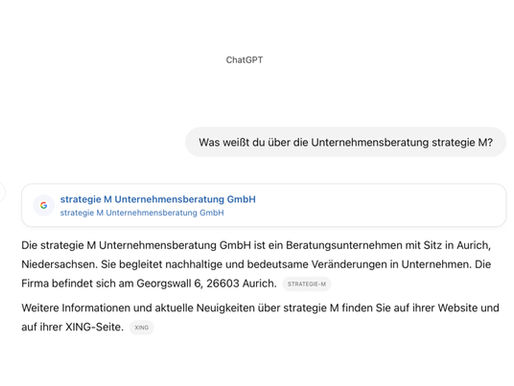
Task: Click the Google icon in the source card
Action: pos(44,205)
